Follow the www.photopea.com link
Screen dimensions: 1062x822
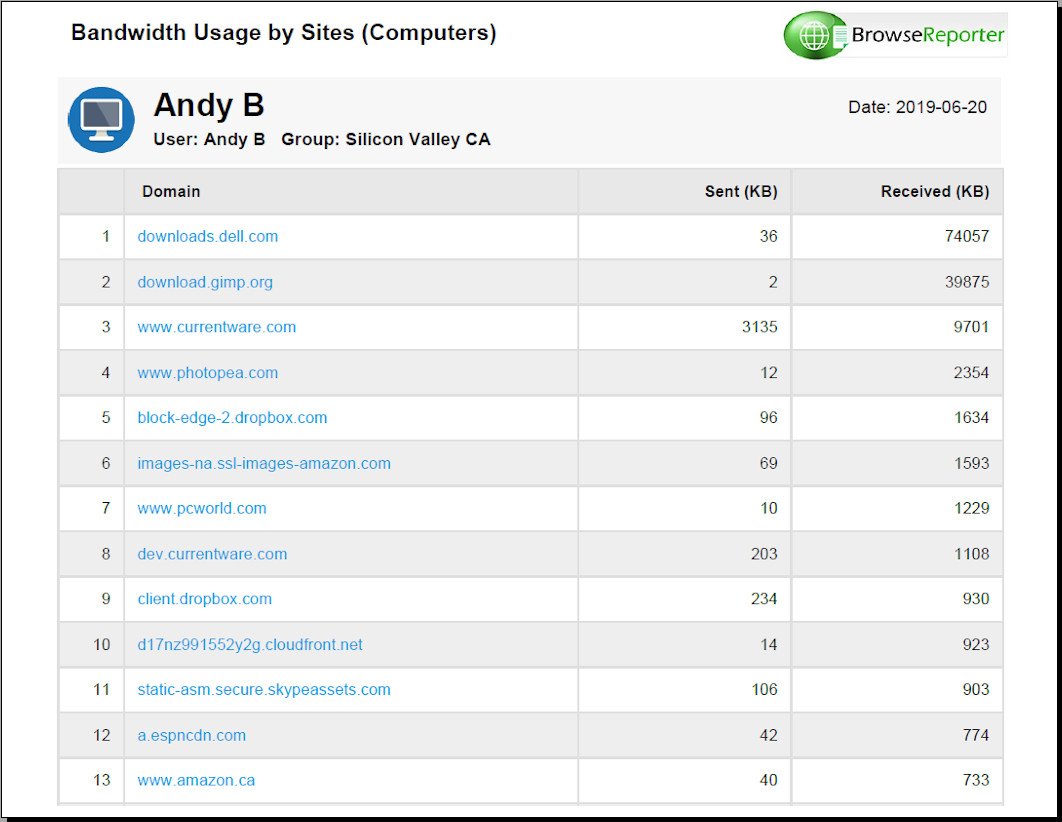[208, 373]
